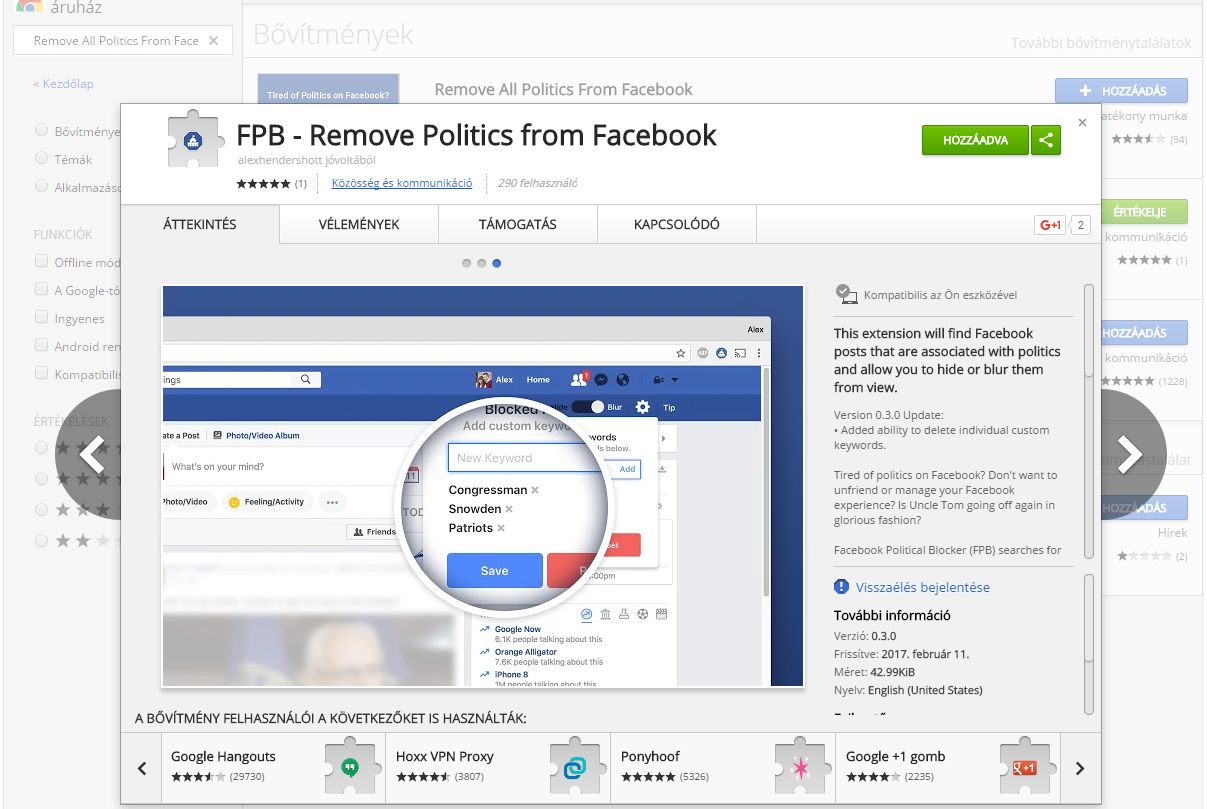Open the Közösség és kommunikáció link

point(402,183)
